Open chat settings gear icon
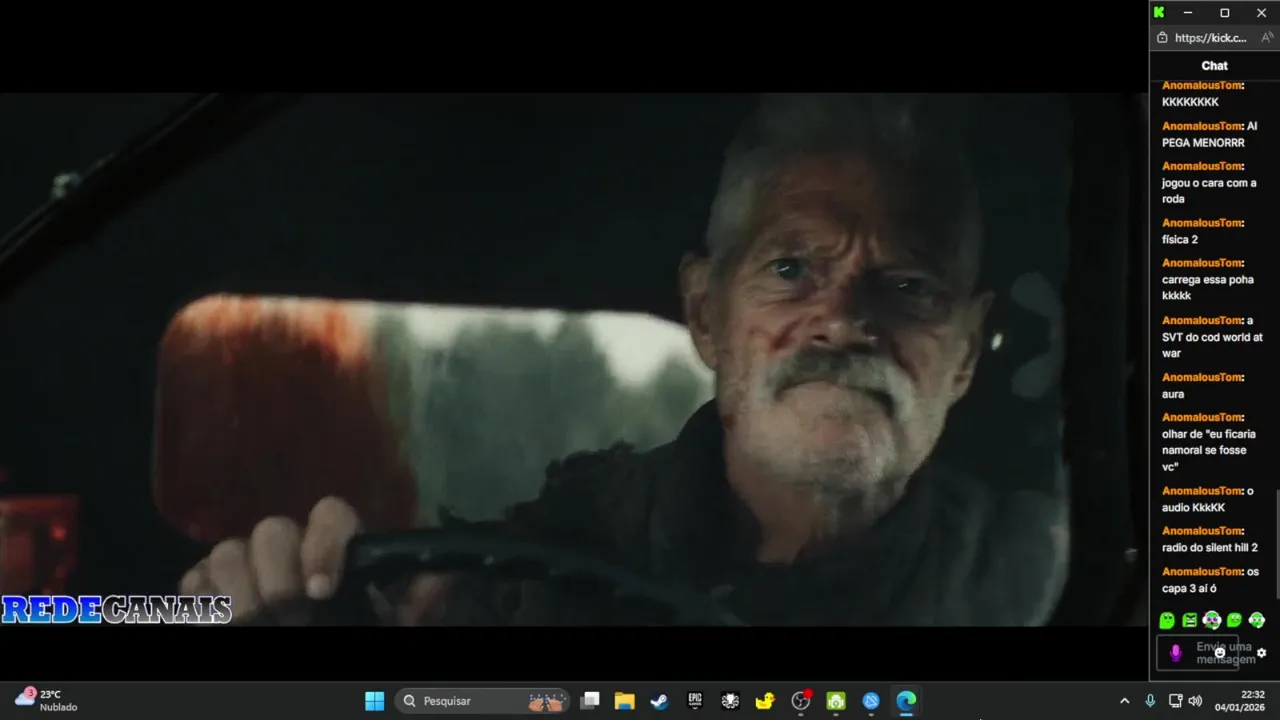 [x=1261, y=653]
